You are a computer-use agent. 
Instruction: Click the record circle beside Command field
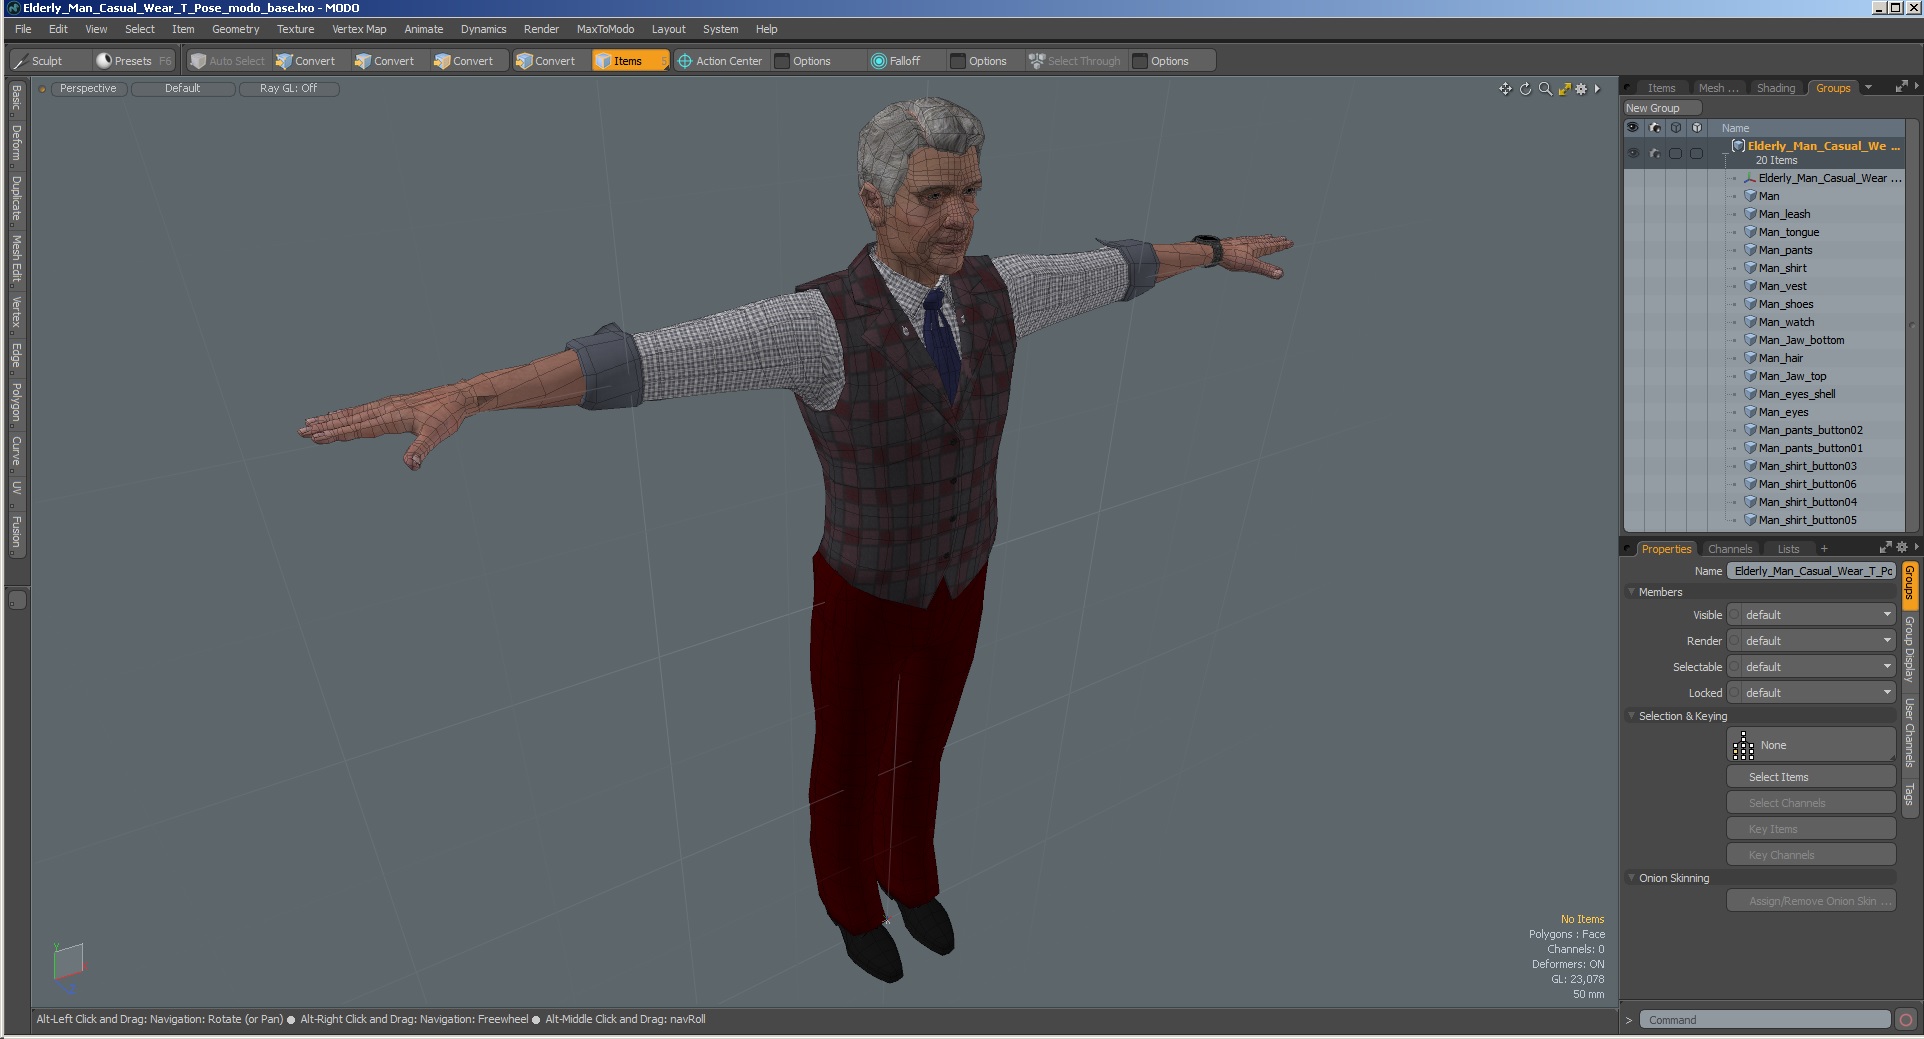point(1906,1020)
